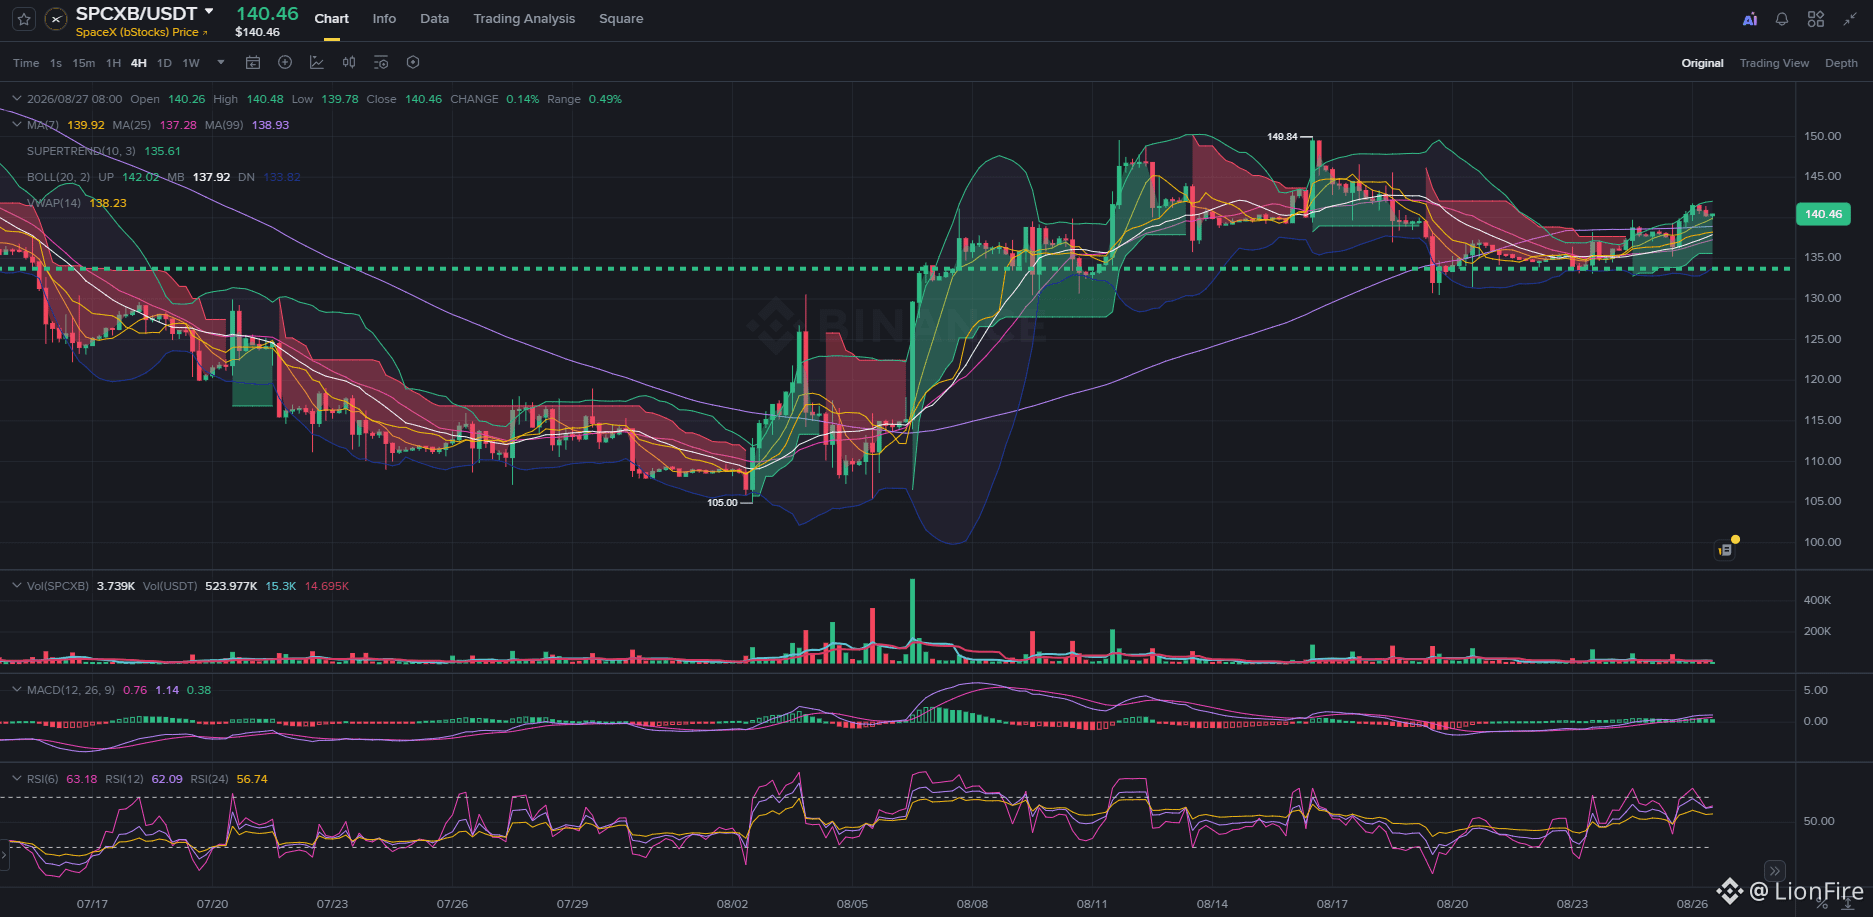Click the Vol(USDT) value 523.977K
The width and height of the screenshot is (1873, 917).
(x=231, y=586)
